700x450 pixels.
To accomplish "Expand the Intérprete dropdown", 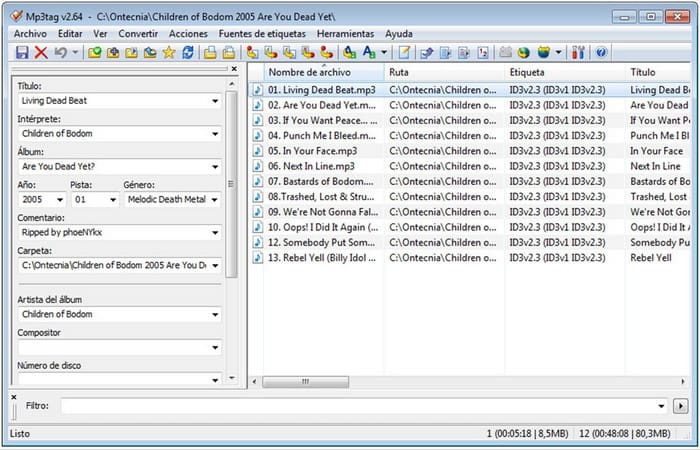I will pos(215,134).
